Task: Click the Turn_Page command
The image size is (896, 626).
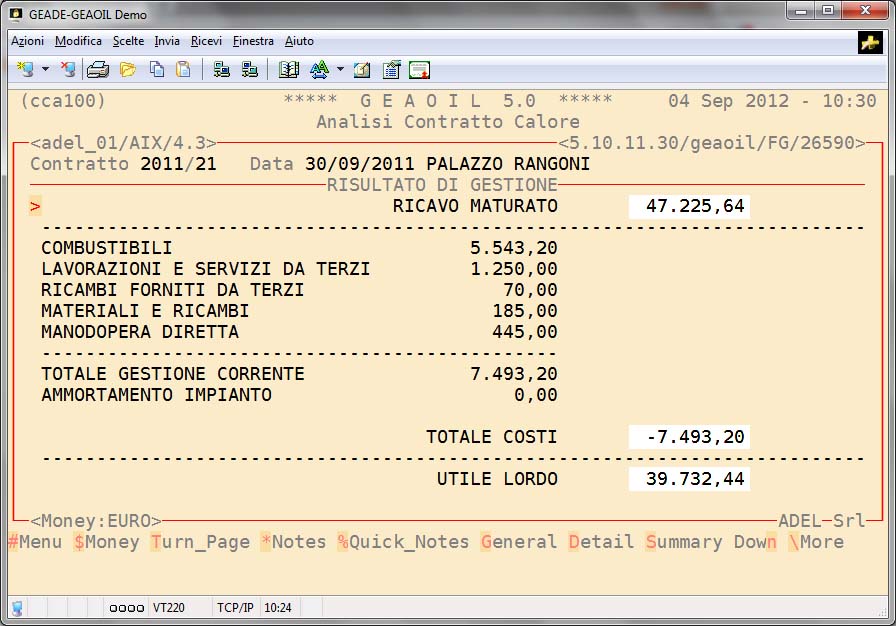Action: tap(201, 542)
